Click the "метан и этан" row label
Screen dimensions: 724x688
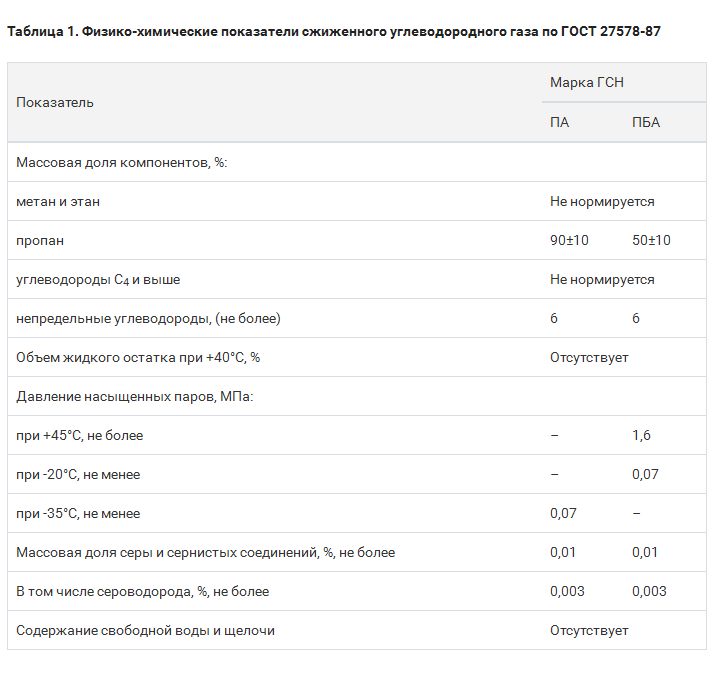(x=58, y=201)
